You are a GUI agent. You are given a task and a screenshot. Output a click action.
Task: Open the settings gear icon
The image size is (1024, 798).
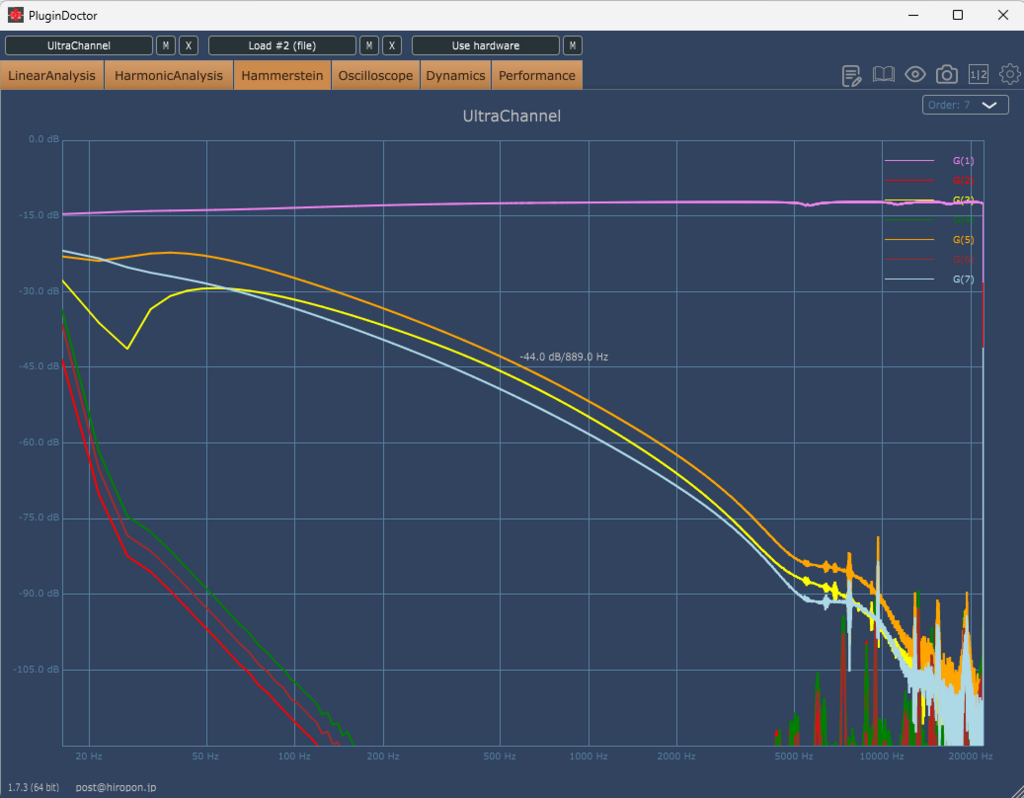[1010, 74]
